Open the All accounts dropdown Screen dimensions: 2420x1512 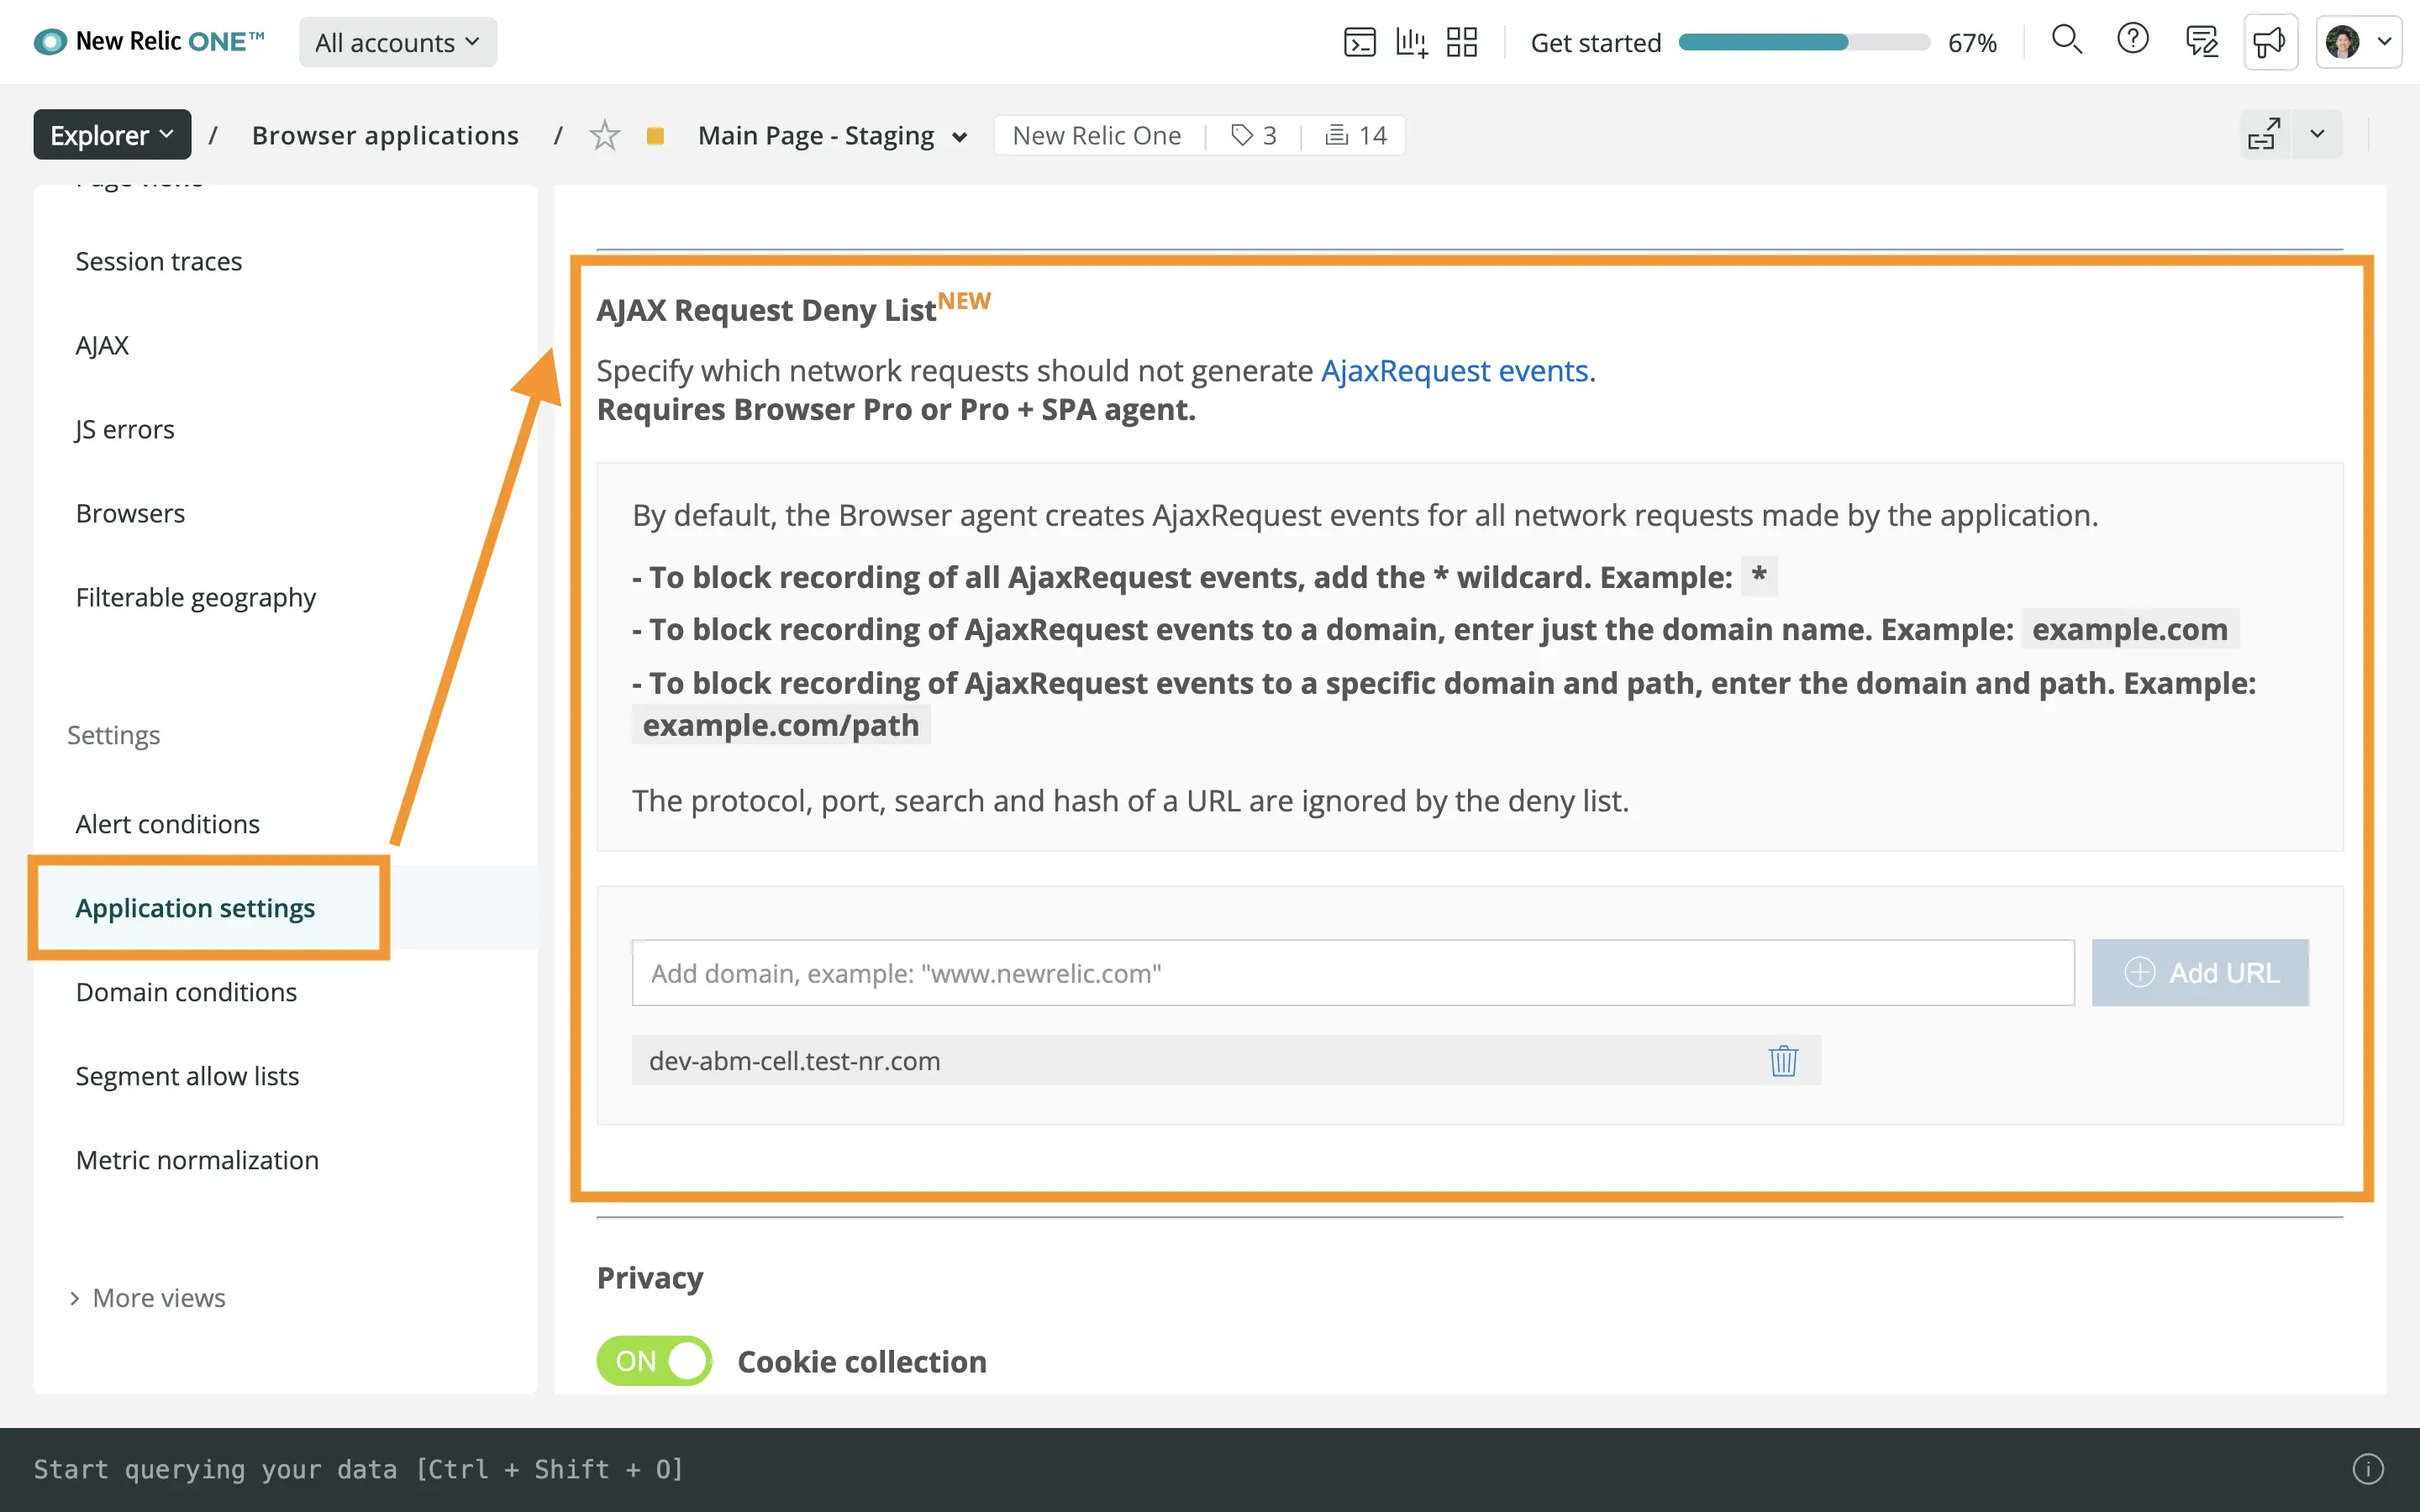[x=397, y=42]
